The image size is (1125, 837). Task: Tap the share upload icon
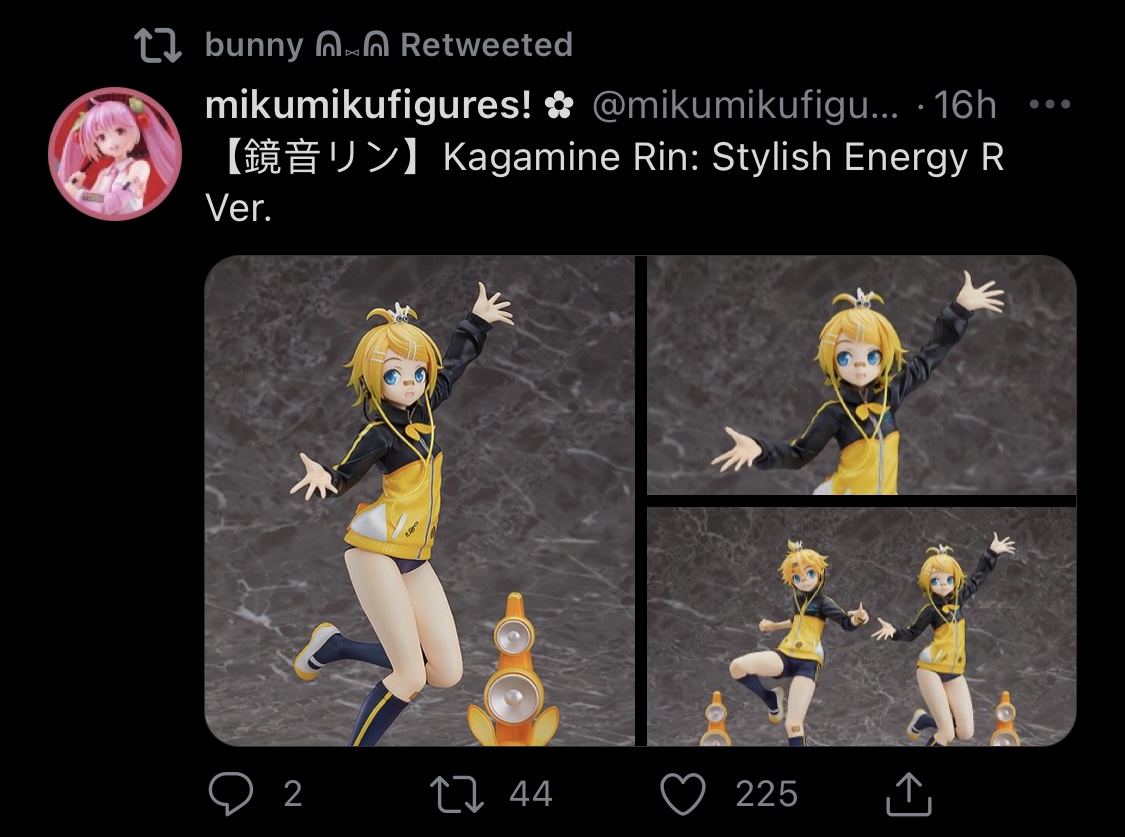click(x=908, y=793)
